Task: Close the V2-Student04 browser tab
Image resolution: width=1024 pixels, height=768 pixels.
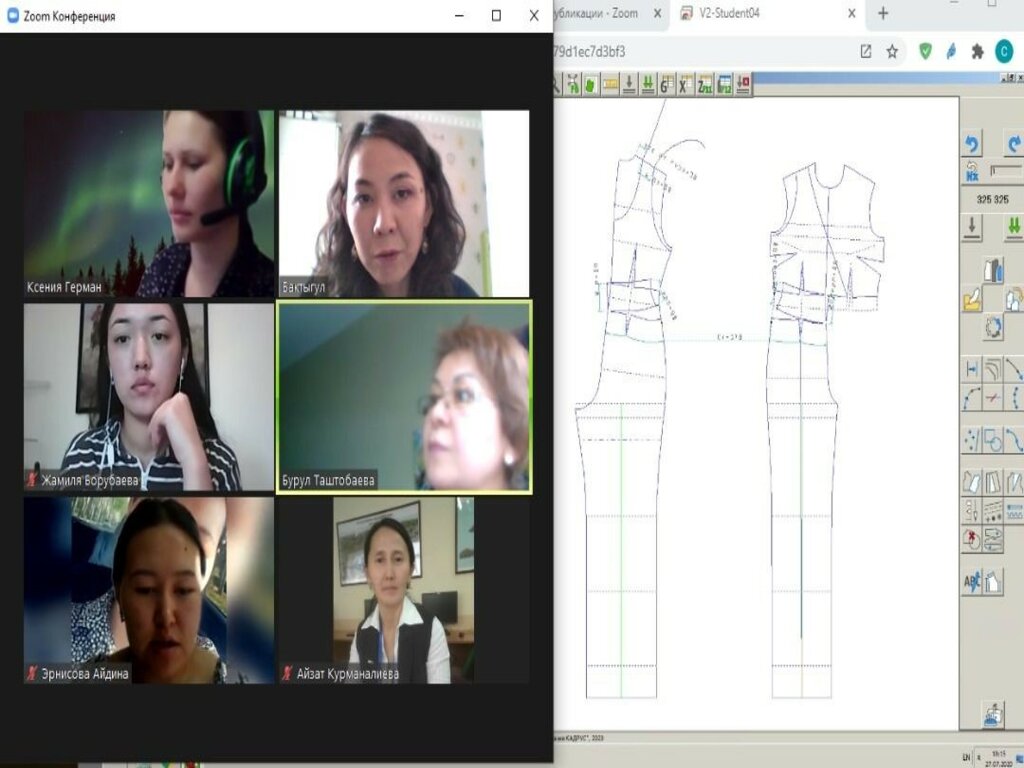Action: (852, 13)
